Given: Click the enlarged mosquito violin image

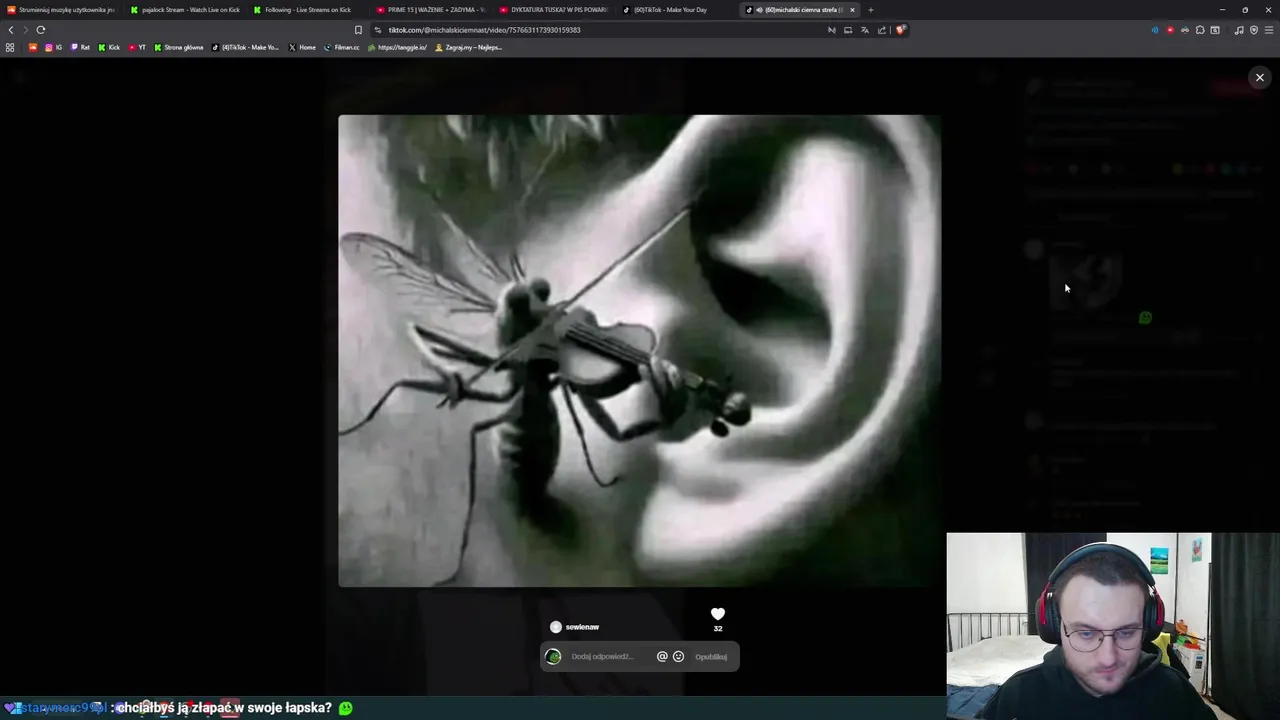Looking at the screenshot, I should pyautogui.click(x=639, y=350).
